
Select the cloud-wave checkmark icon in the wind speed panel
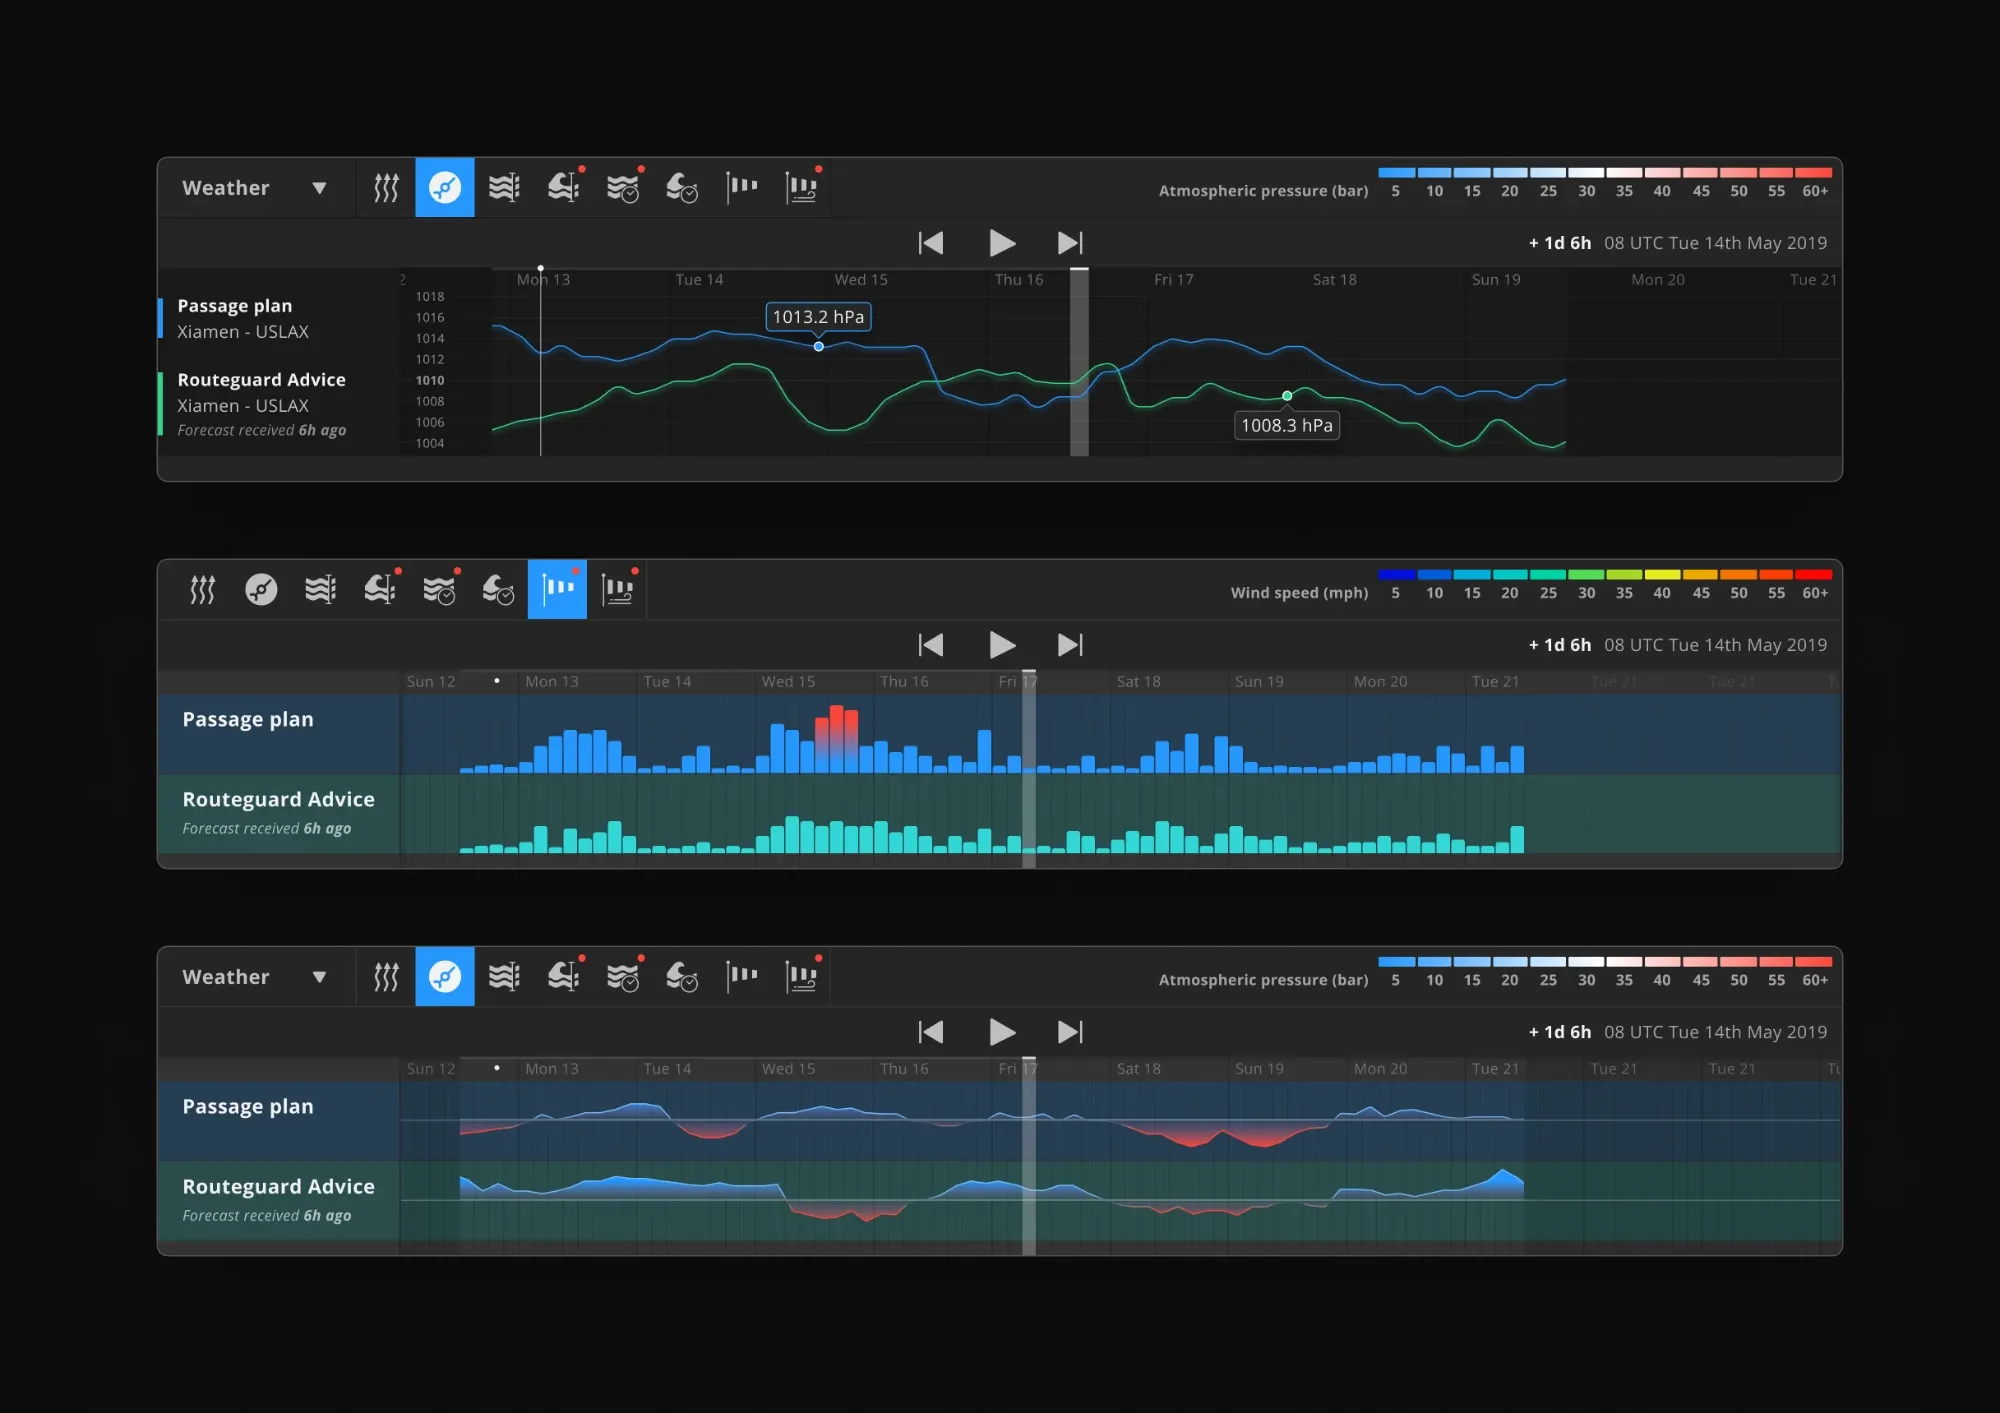[498, 590]
